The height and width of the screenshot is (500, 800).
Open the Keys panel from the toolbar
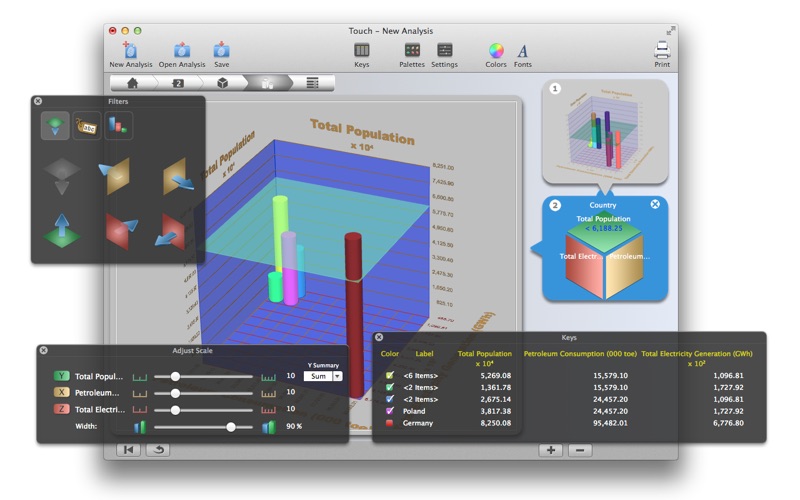[x=362, y=55]
